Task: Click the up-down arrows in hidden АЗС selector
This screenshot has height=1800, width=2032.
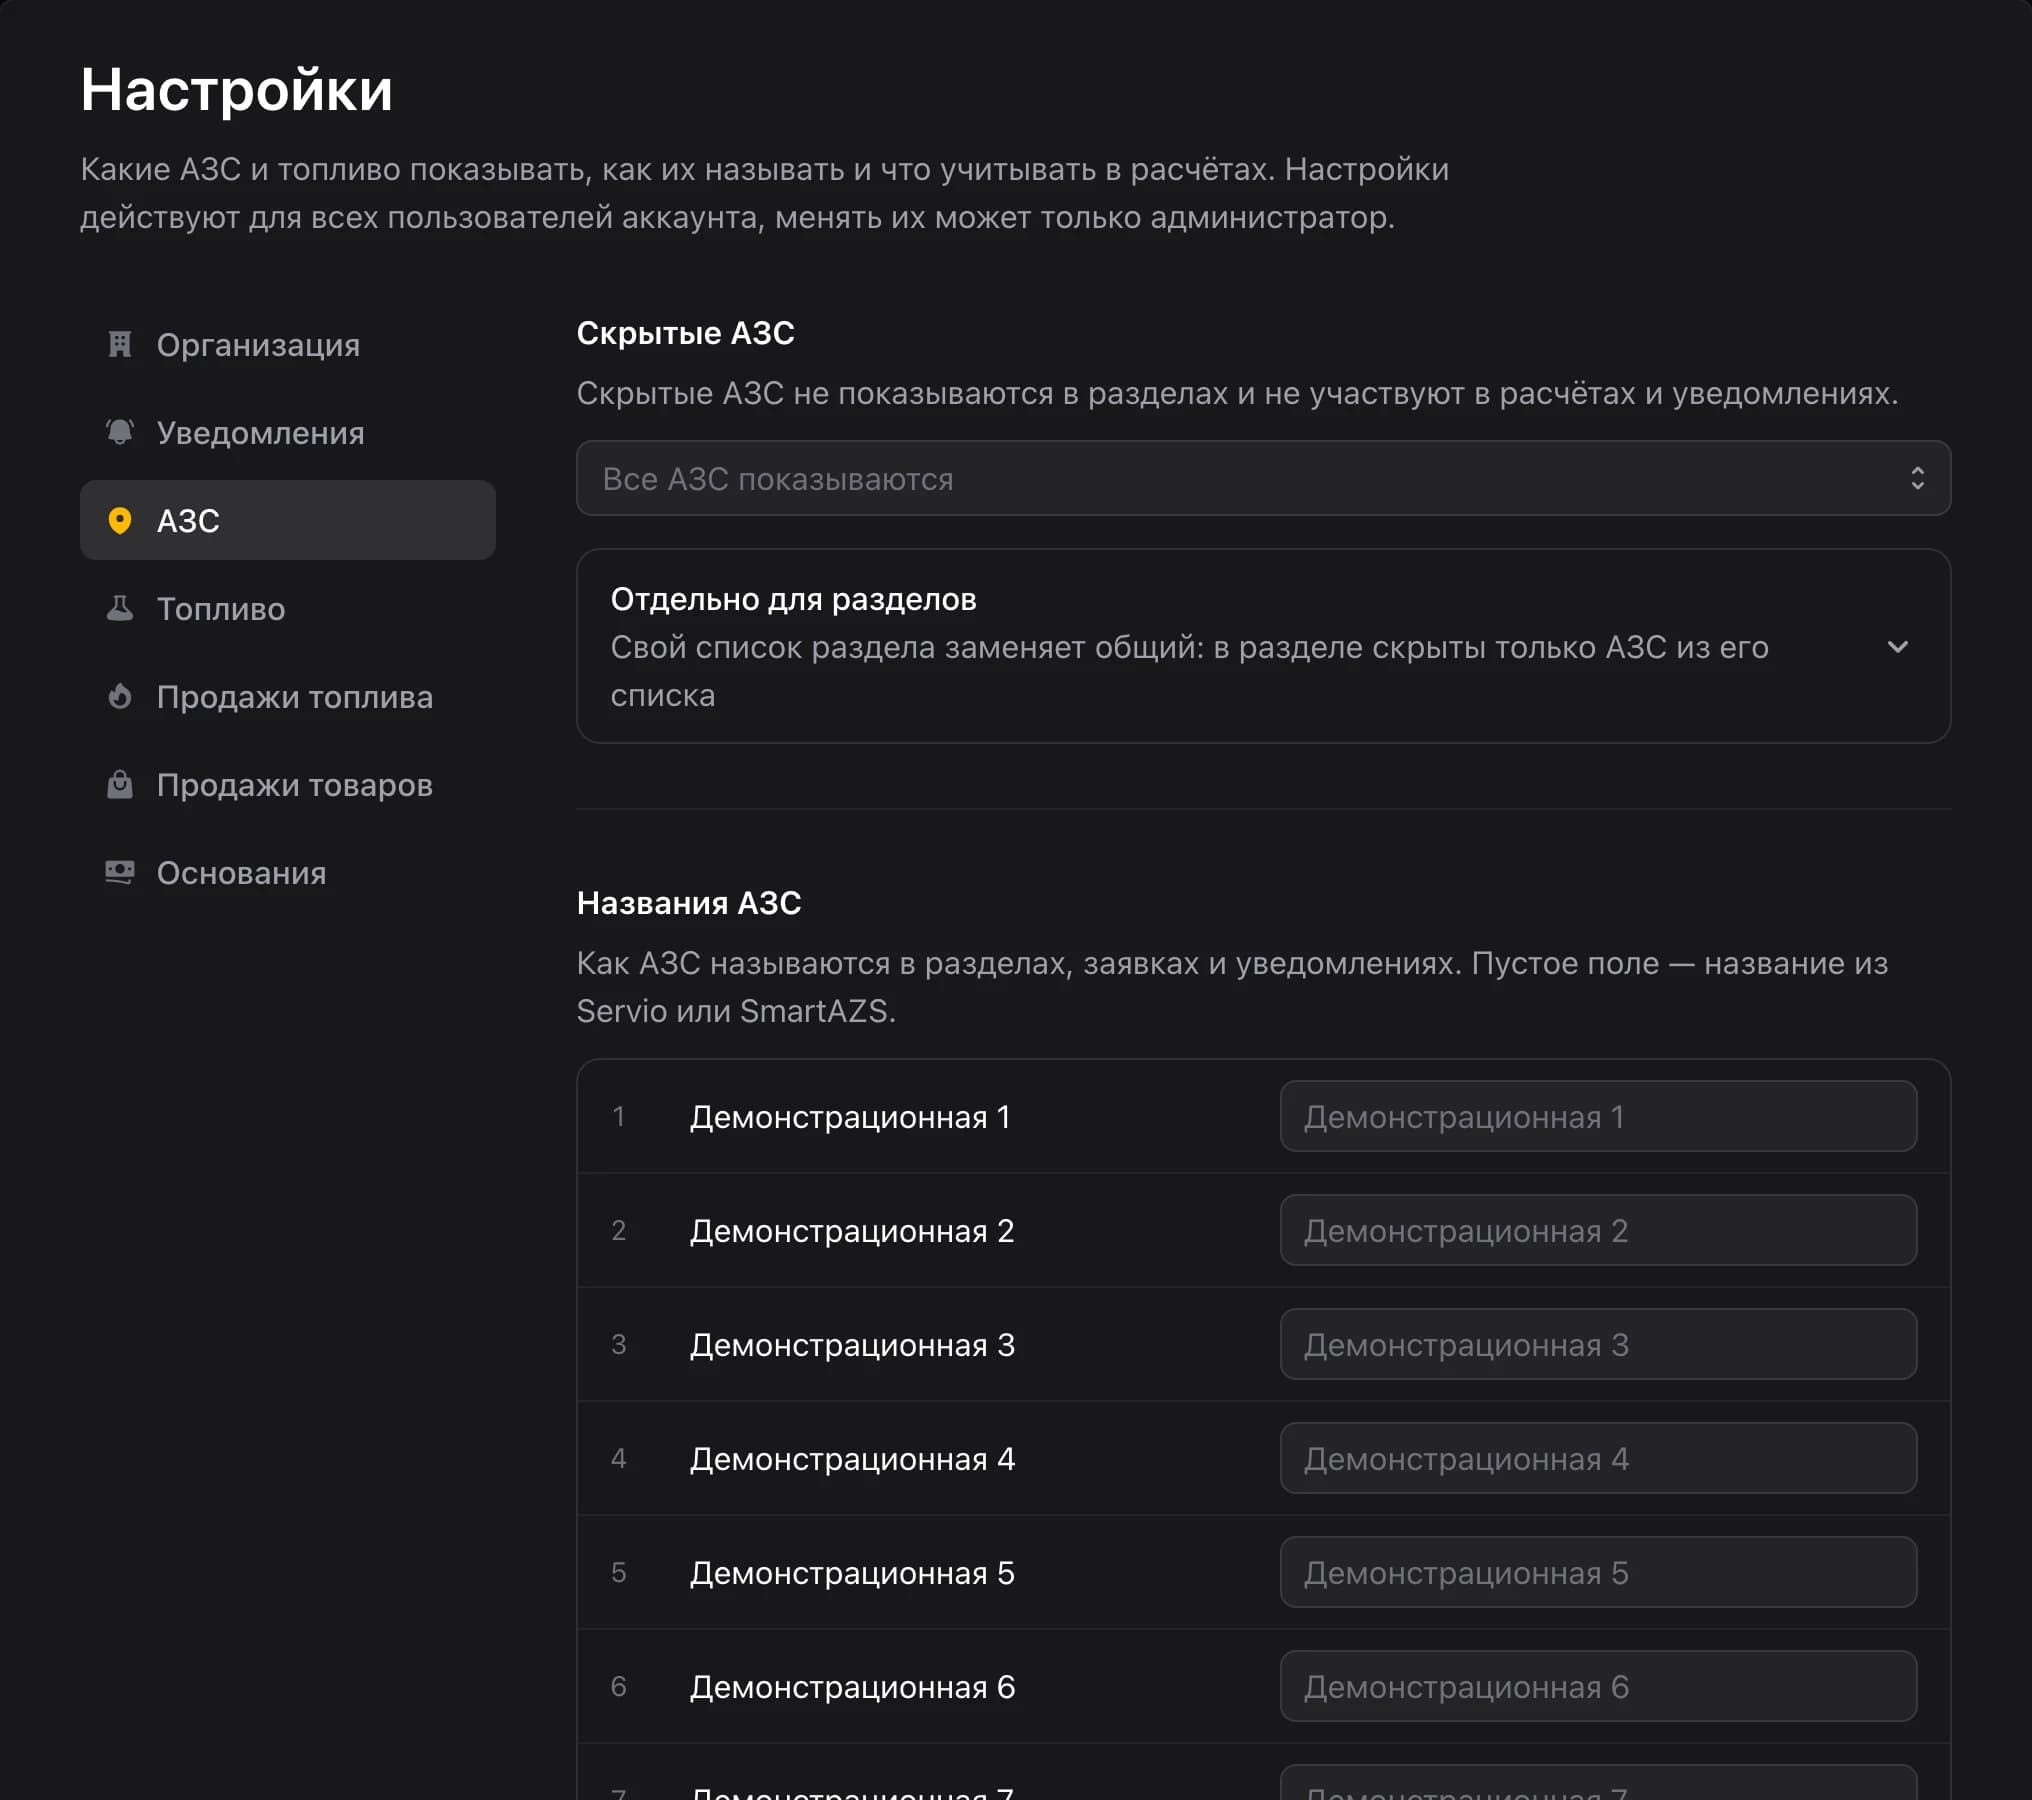Action: click(1917, 479)
